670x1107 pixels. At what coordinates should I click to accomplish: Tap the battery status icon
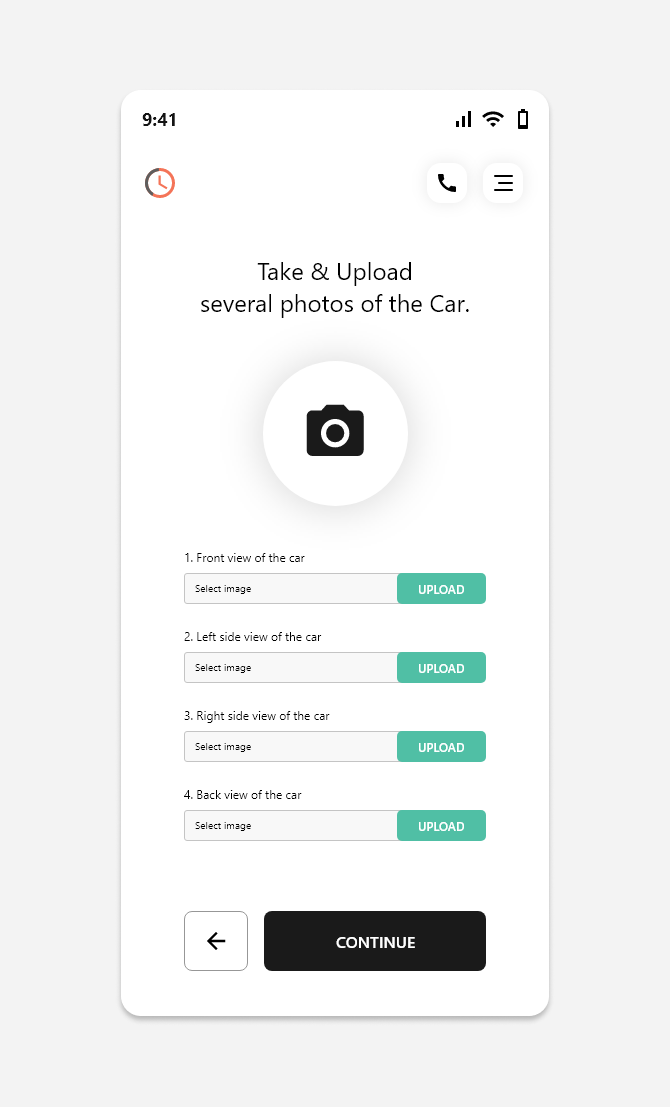click(x=523, y=119)
